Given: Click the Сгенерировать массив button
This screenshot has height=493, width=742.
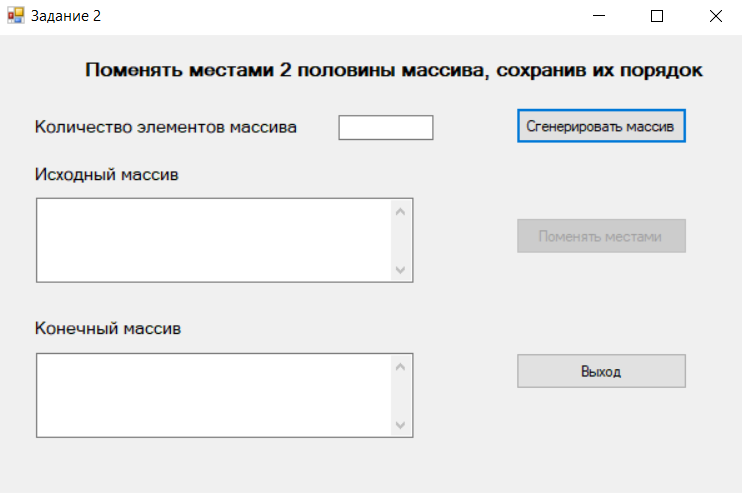Looking at the screenshot, I should pyautogui.click(x=601, y=126).
